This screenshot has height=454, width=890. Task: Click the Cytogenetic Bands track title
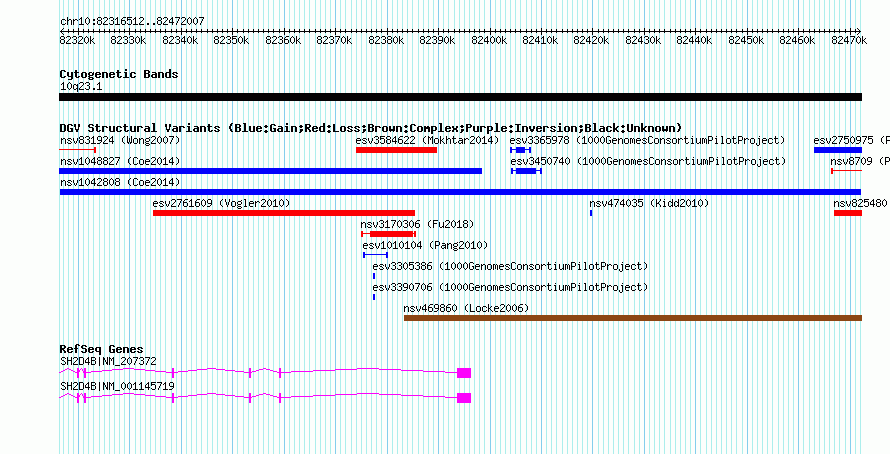coord(119,74)
